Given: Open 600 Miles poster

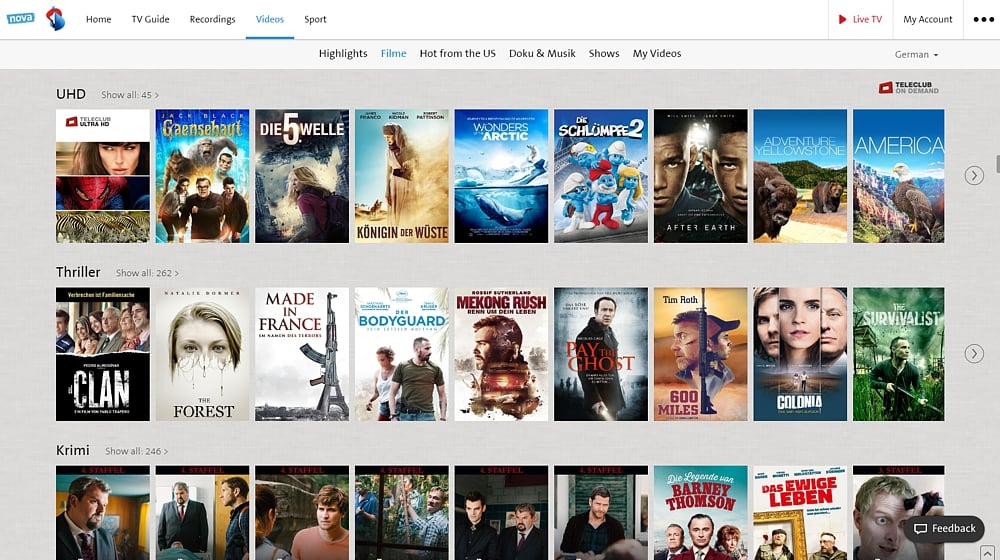Looking at the screenshot, I should 700,354.
